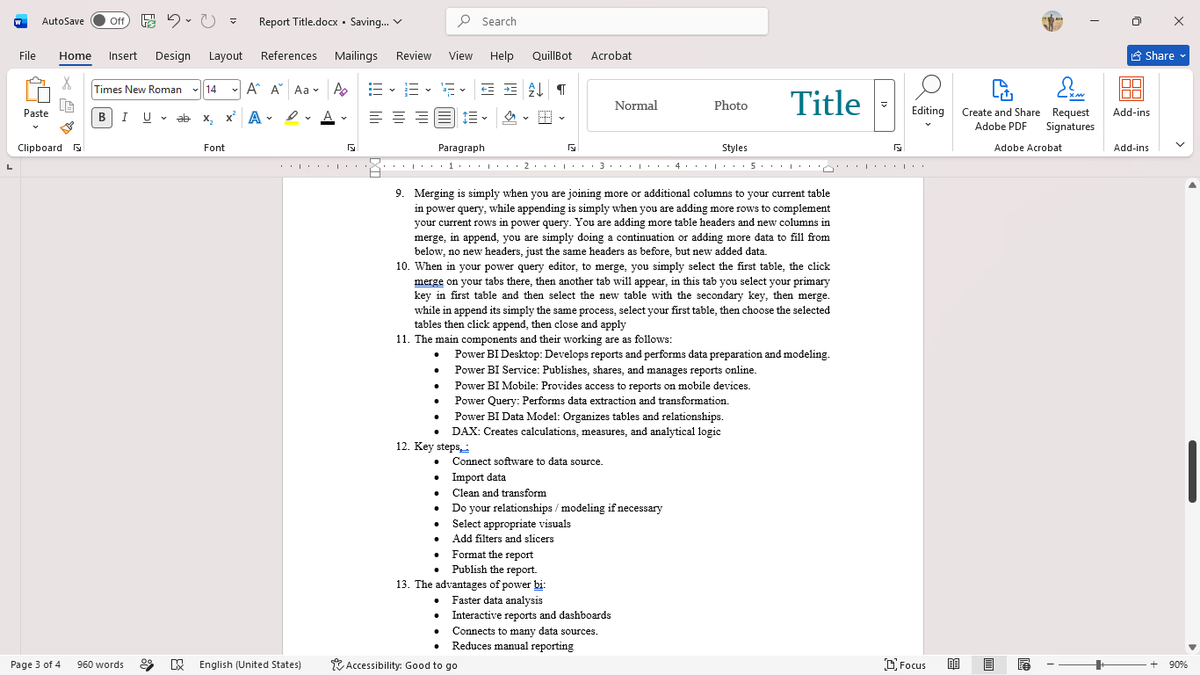The height and width of the screenshot is (675, 1200).
Task: Click English (United States) language
Action: [250, 665]
